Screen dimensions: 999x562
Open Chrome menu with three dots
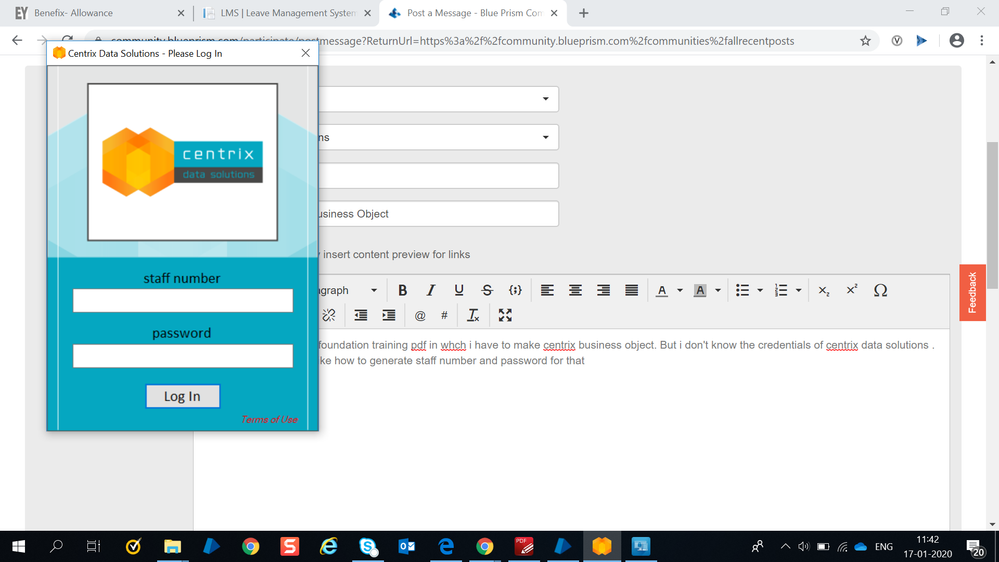coord(982,41)
